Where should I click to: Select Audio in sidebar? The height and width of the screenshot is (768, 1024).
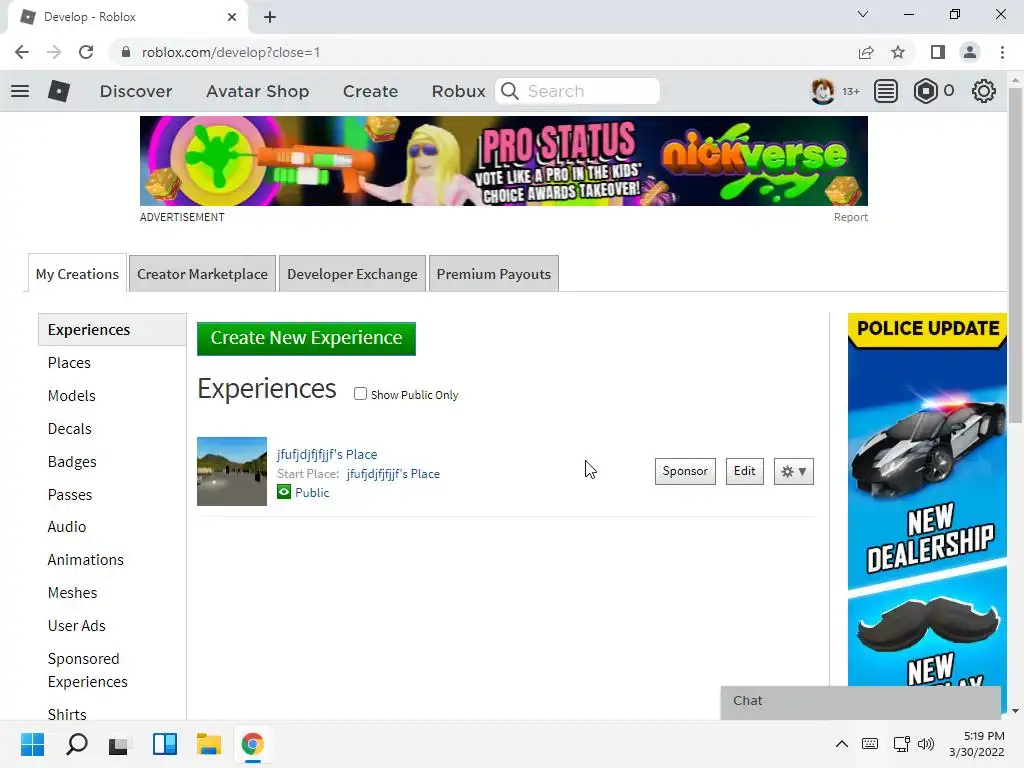67,527
